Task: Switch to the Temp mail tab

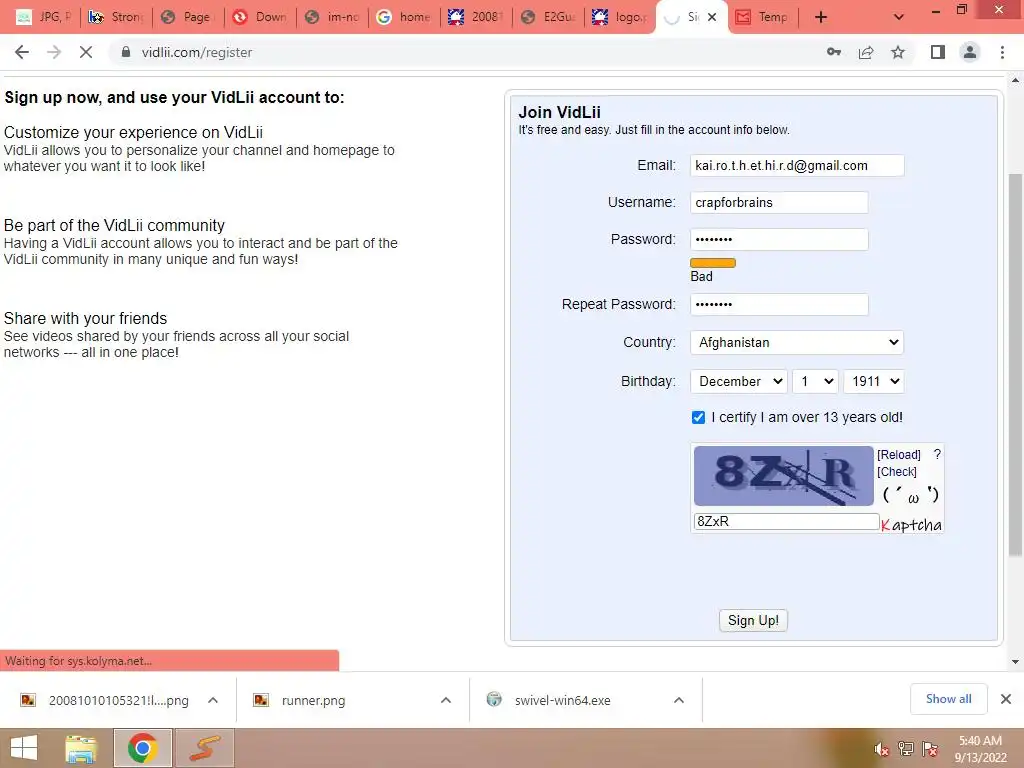Action: coord(762,17)
